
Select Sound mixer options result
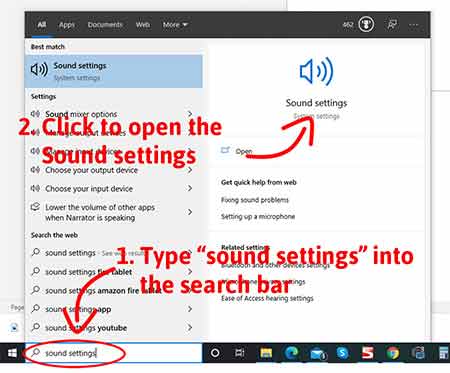[x=113, y=114]
